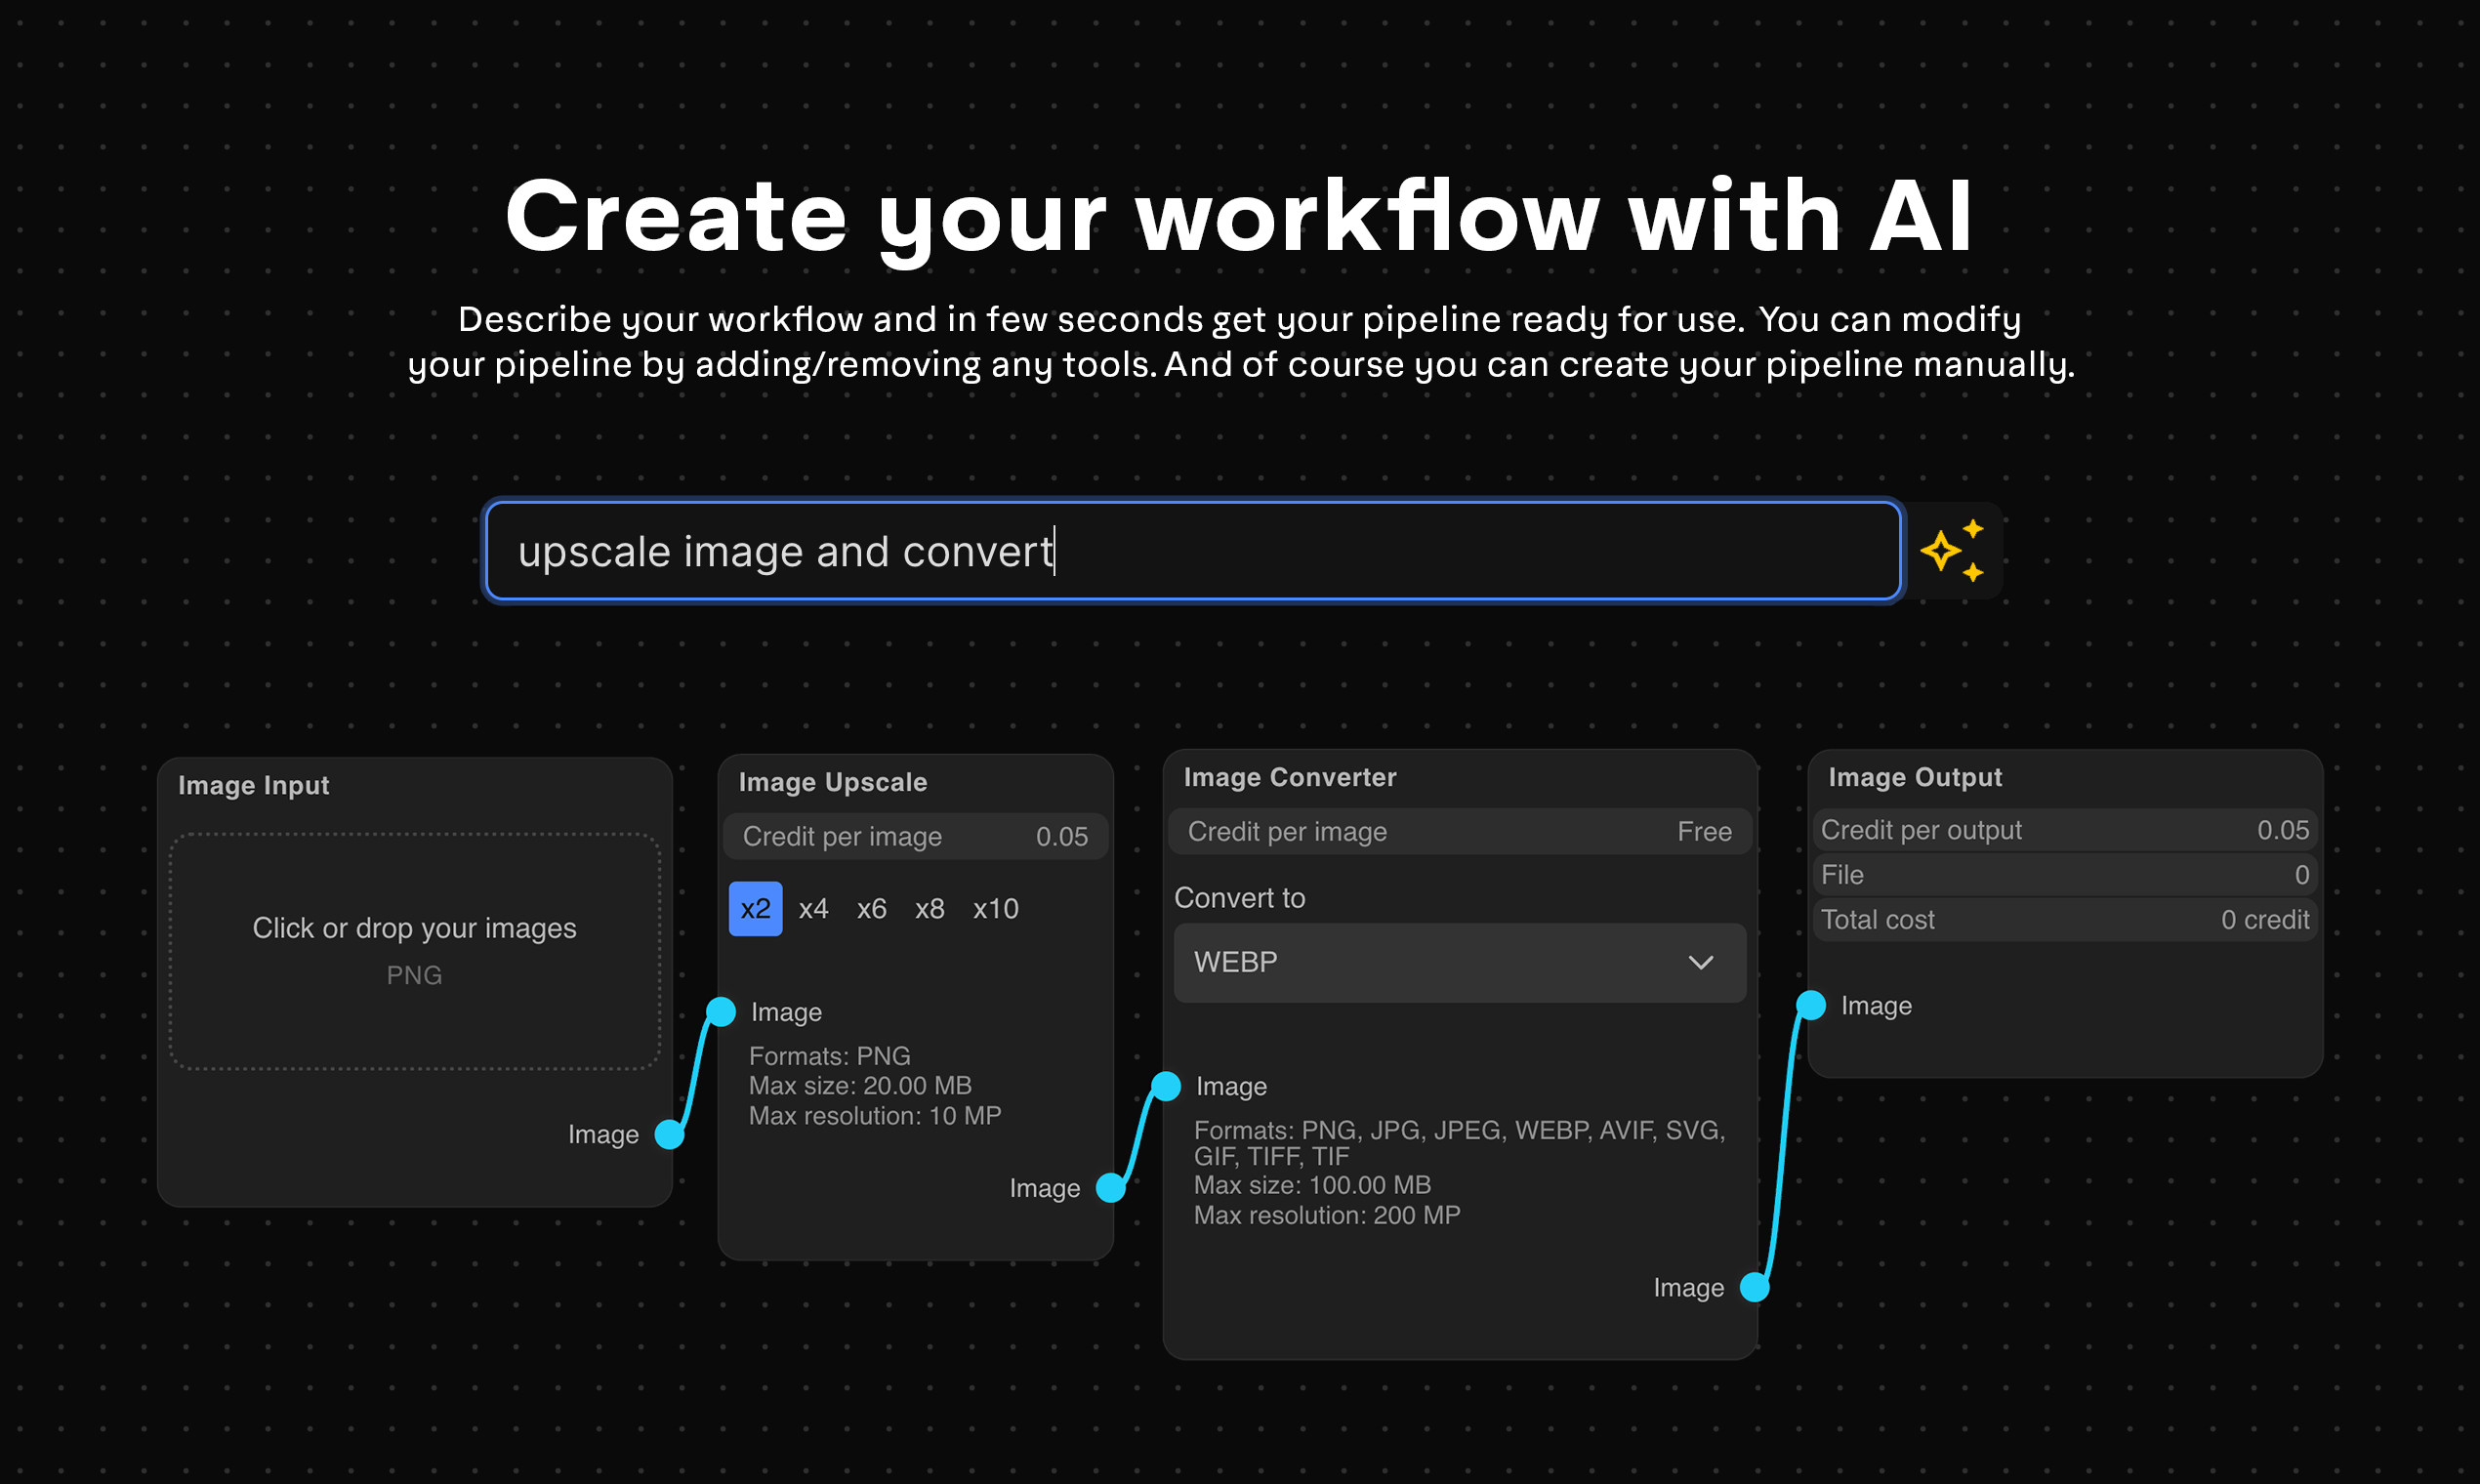Click the Image Upscale output connector dot
The image size is (2480, 1484).
pyautogui.click(x=1110, y=1187)
